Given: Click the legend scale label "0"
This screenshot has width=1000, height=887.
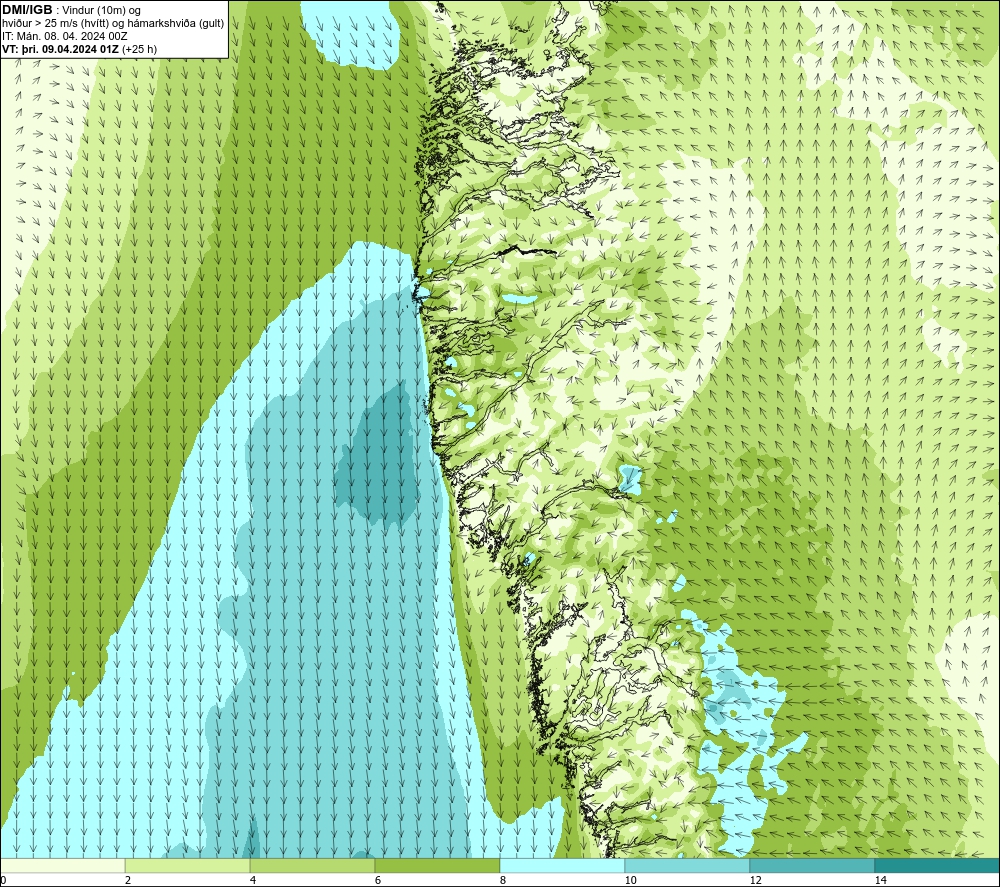Looking at the screenshot, I should (x=3, y=880).
